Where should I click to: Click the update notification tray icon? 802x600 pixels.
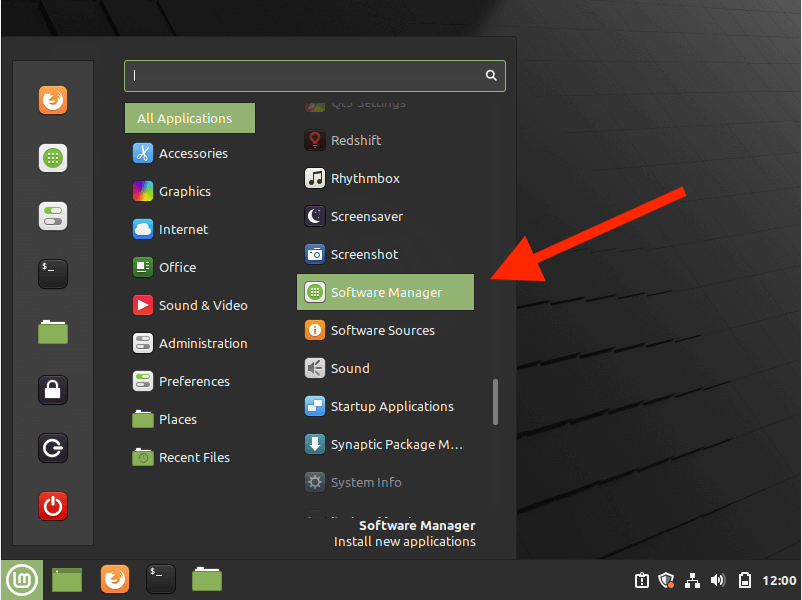641,581
